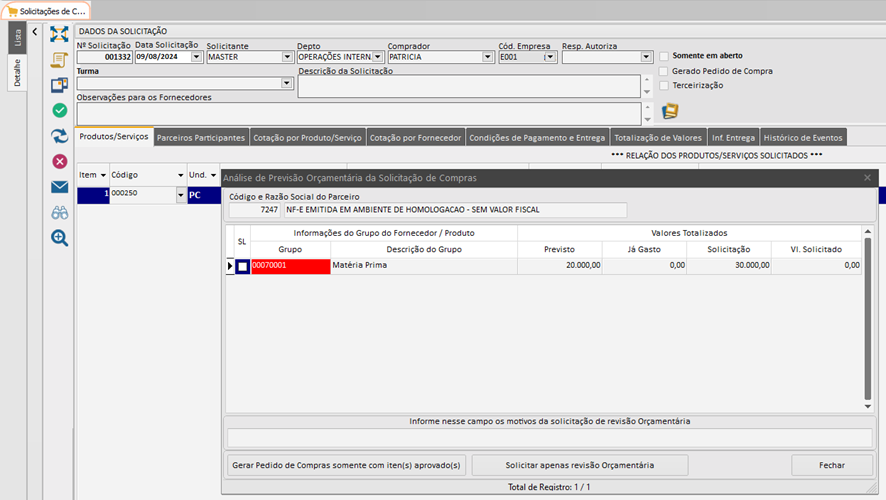Refresh using the blue circular arrows icon
Viewport: 886px width, 500px height.
click(59, 136)
